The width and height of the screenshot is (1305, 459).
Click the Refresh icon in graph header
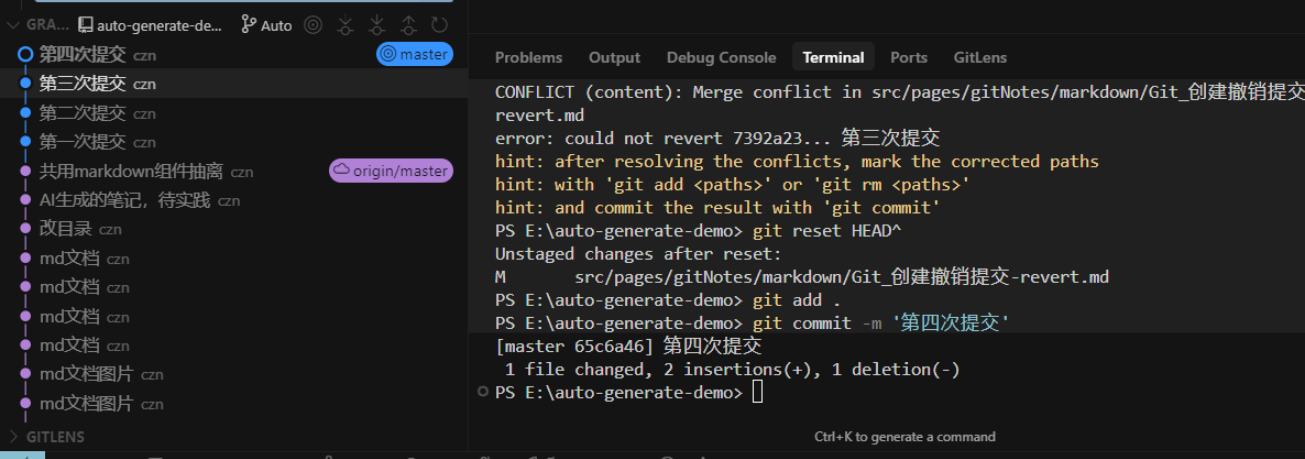point(439,25)
